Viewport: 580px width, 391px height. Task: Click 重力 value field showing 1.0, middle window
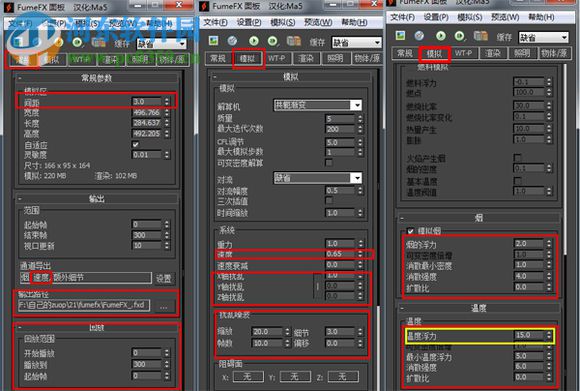click(340, 243)
